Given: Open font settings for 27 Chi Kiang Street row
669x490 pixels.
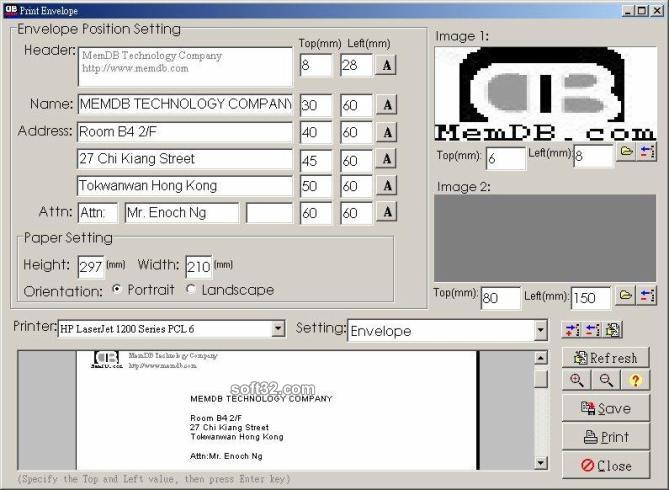Looking at the screenshot, I should (386, 159).
